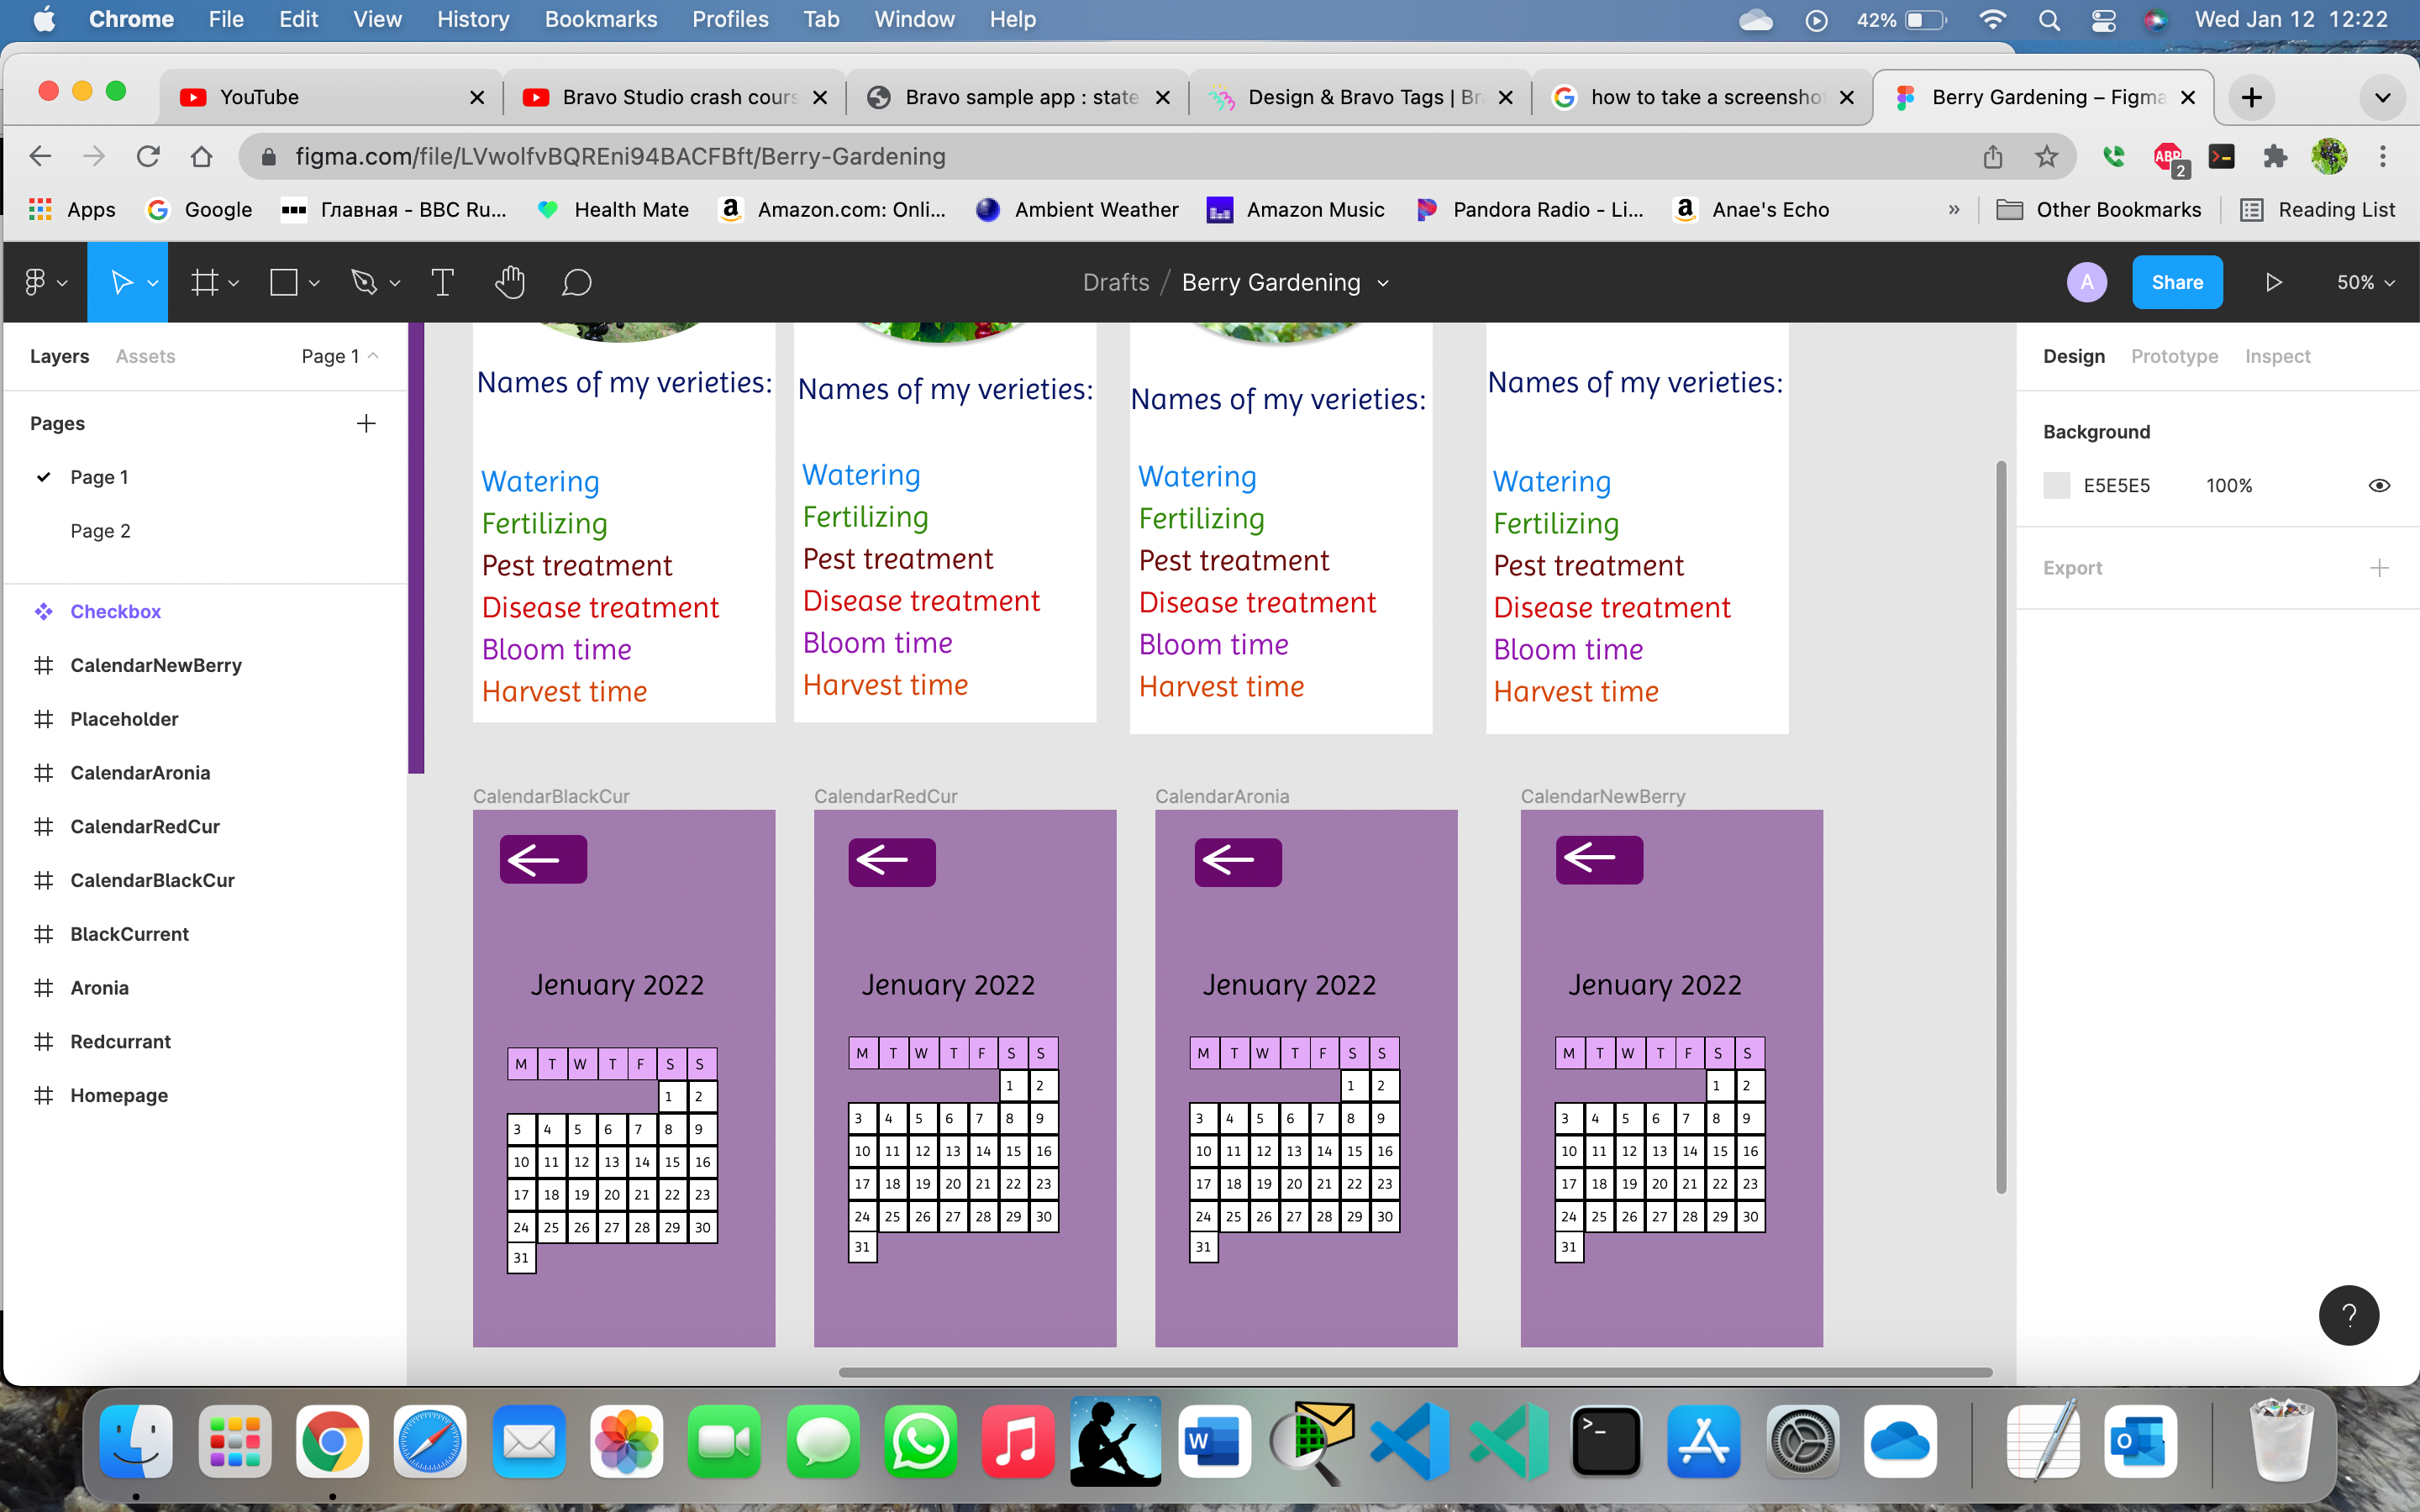Expand the Move tools dropdown arrow
Image resolution: width=2420 pixels, height=1512 pixels.
click(x=153, y=284)
